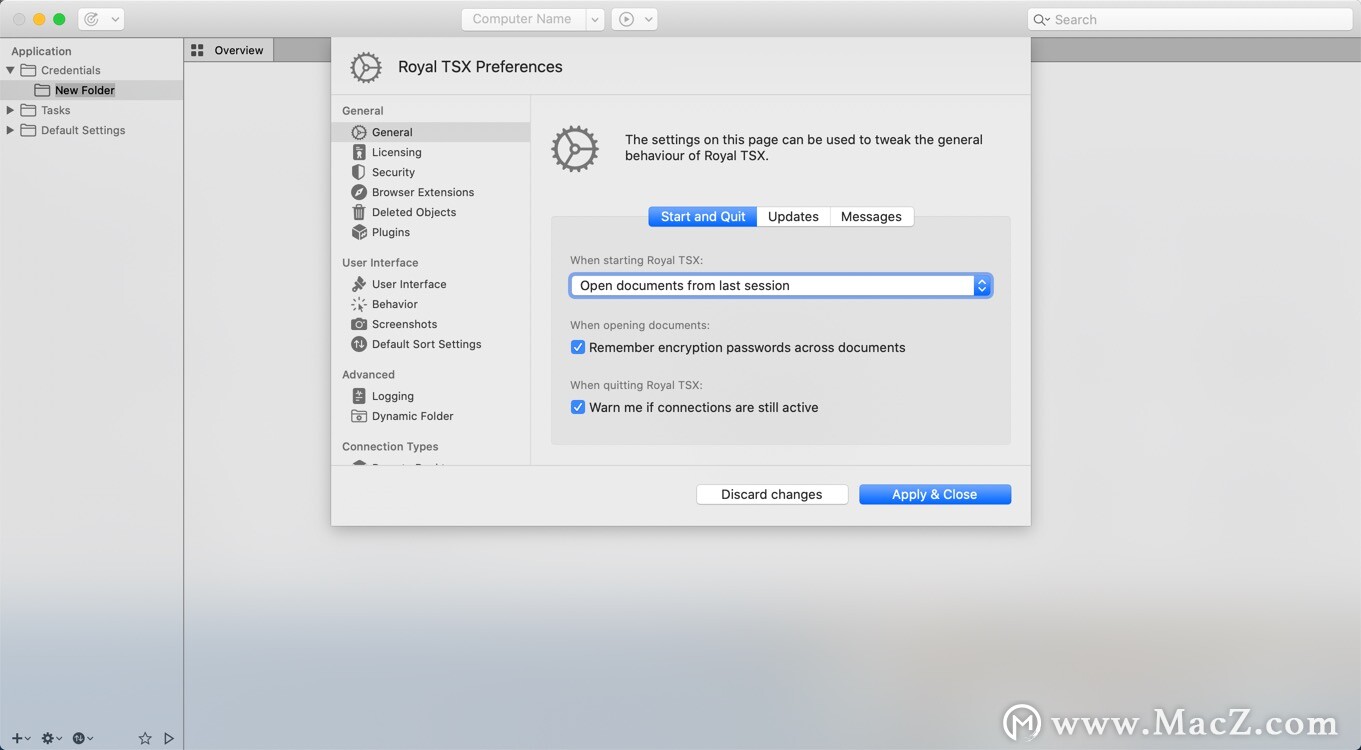Click the gear actions icon at bottom
Image resolution: width=1361 pixels, height=750 pixels.
click(47, 738)
